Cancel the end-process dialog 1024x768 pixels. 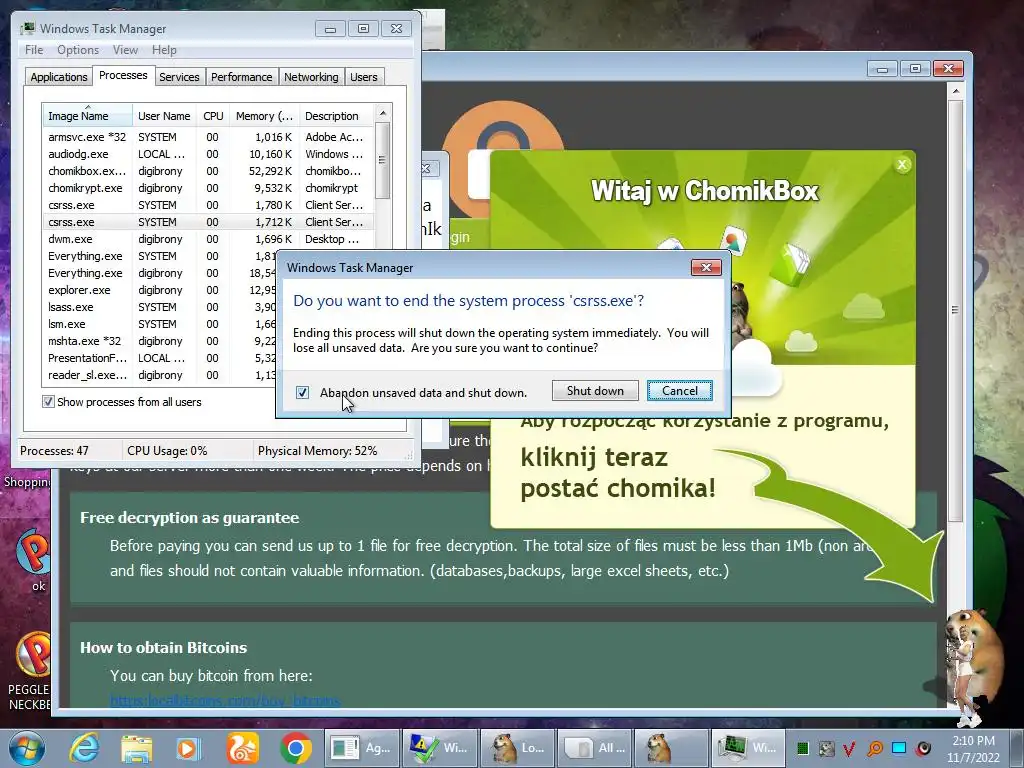[x=679, y=391]
